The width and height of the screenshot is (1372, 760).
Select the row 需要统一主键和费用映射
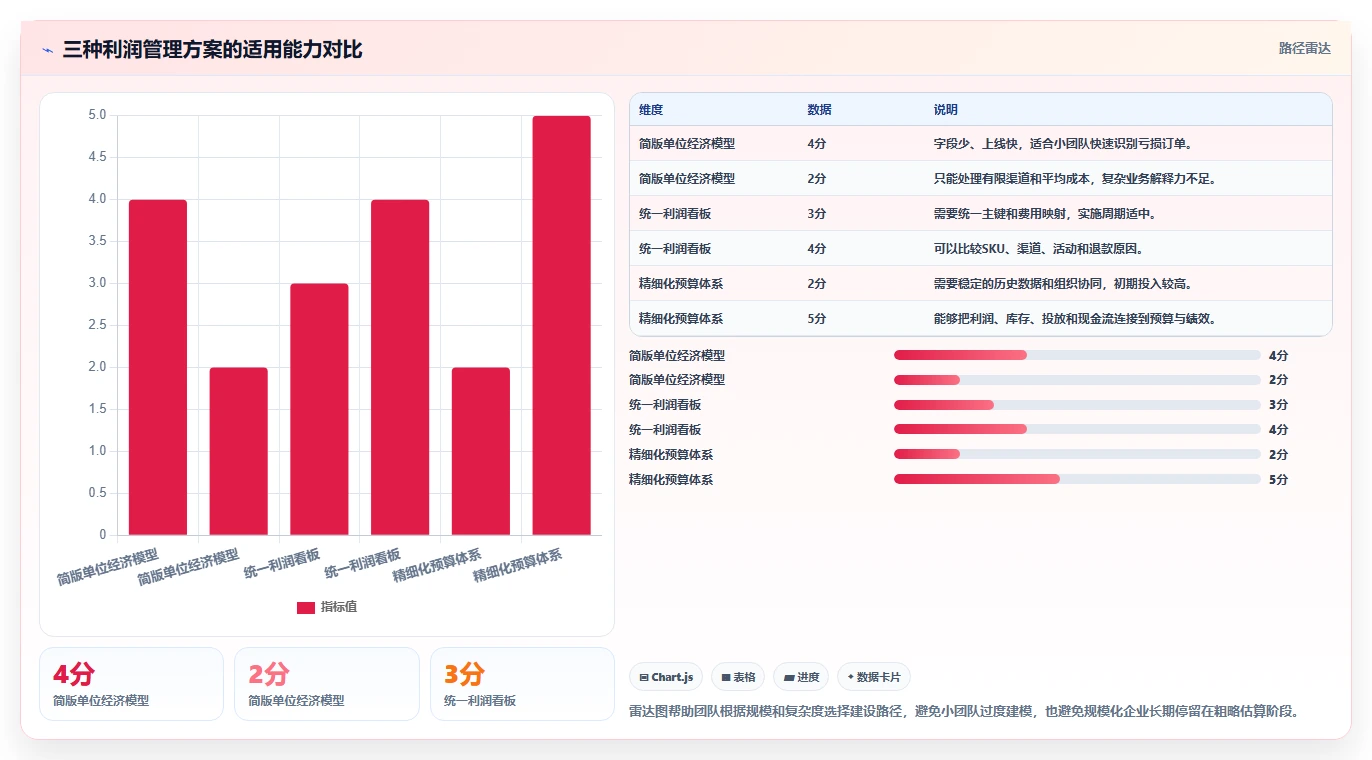tap(981, 213)
